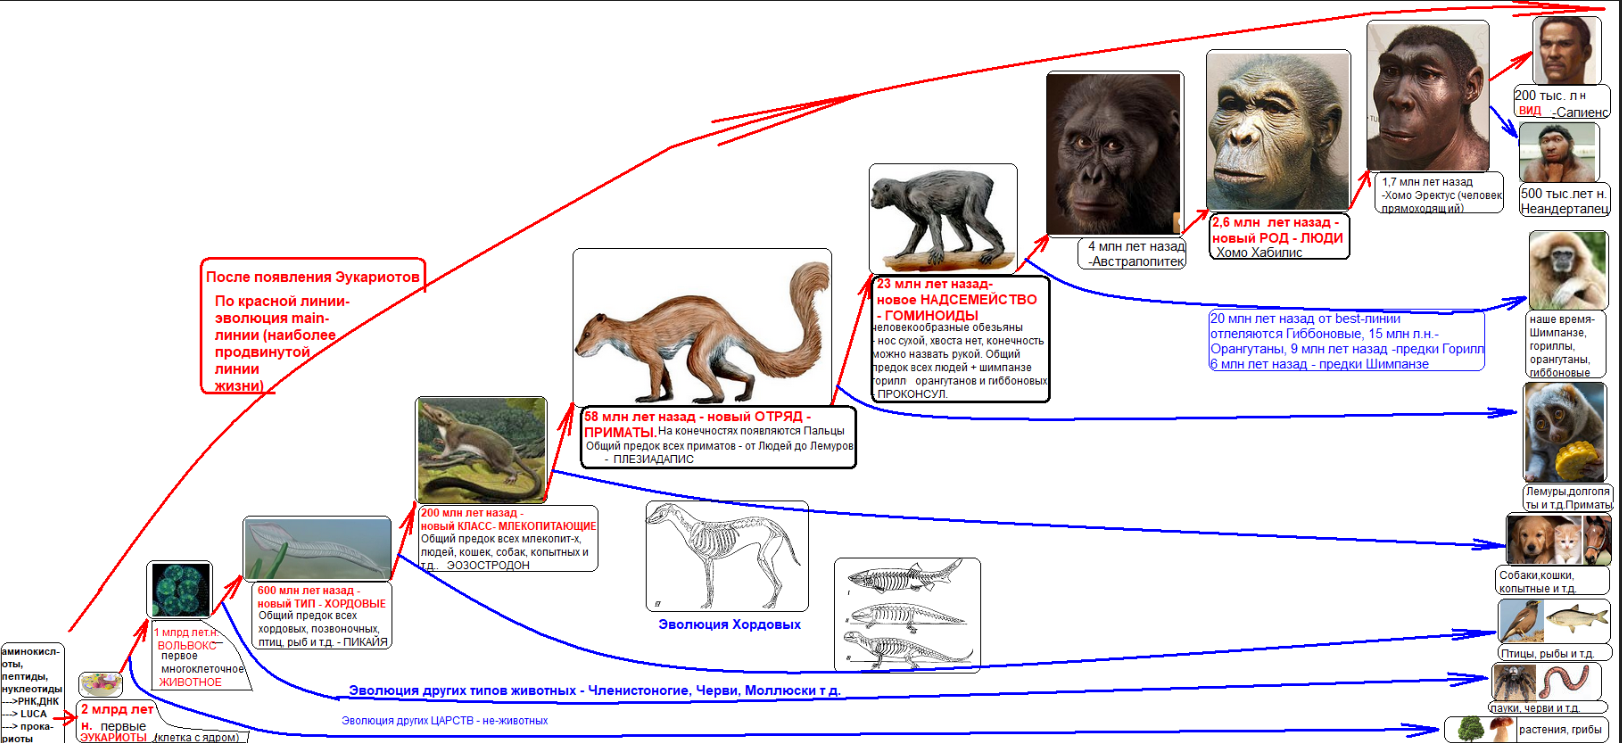Click the 'Эволюция Хордовых' caption
1622x743 pixels.
click(x=729, y=625)
